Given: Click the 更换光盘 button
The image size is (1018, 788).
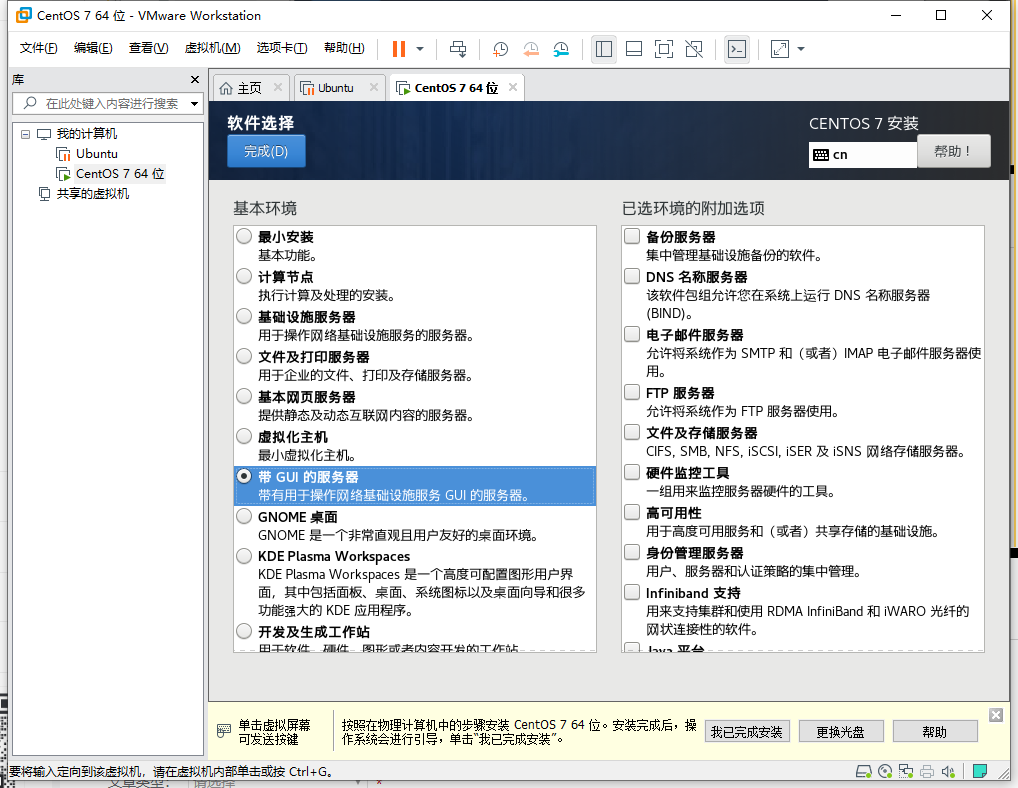Looking at the screenshot, I should (841, 732).
